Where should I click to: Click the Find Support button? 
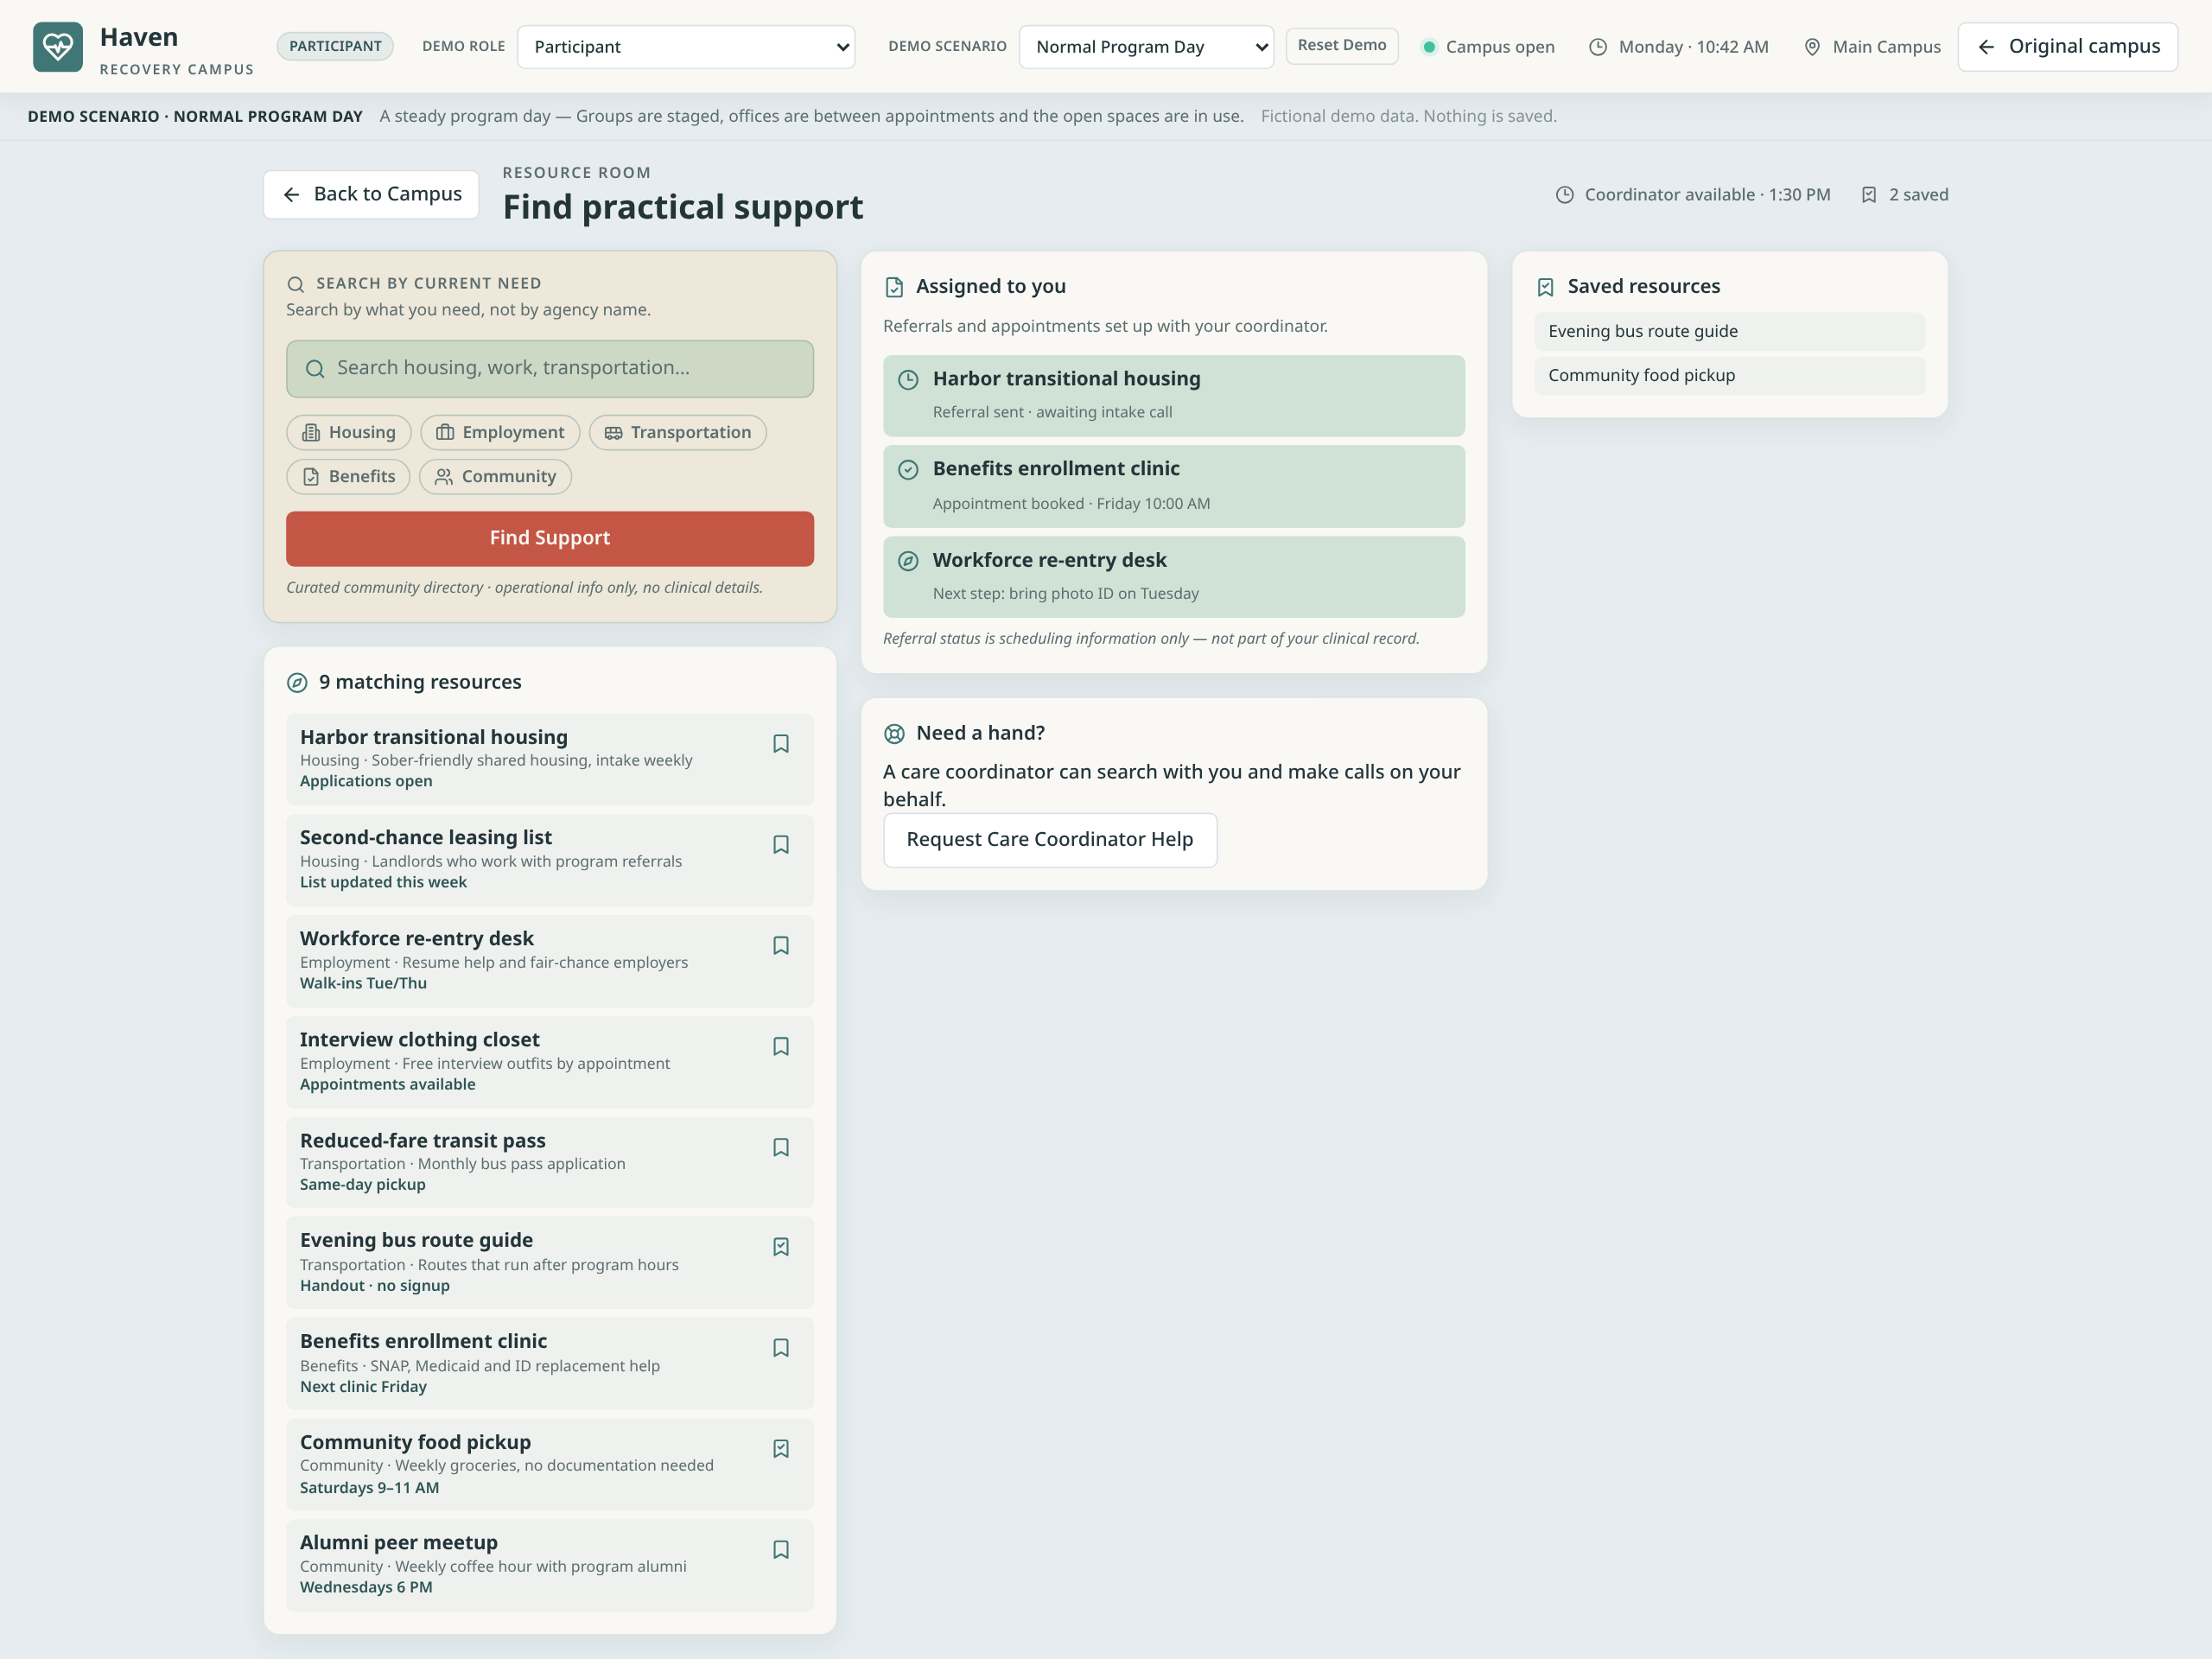click(550, 538)
